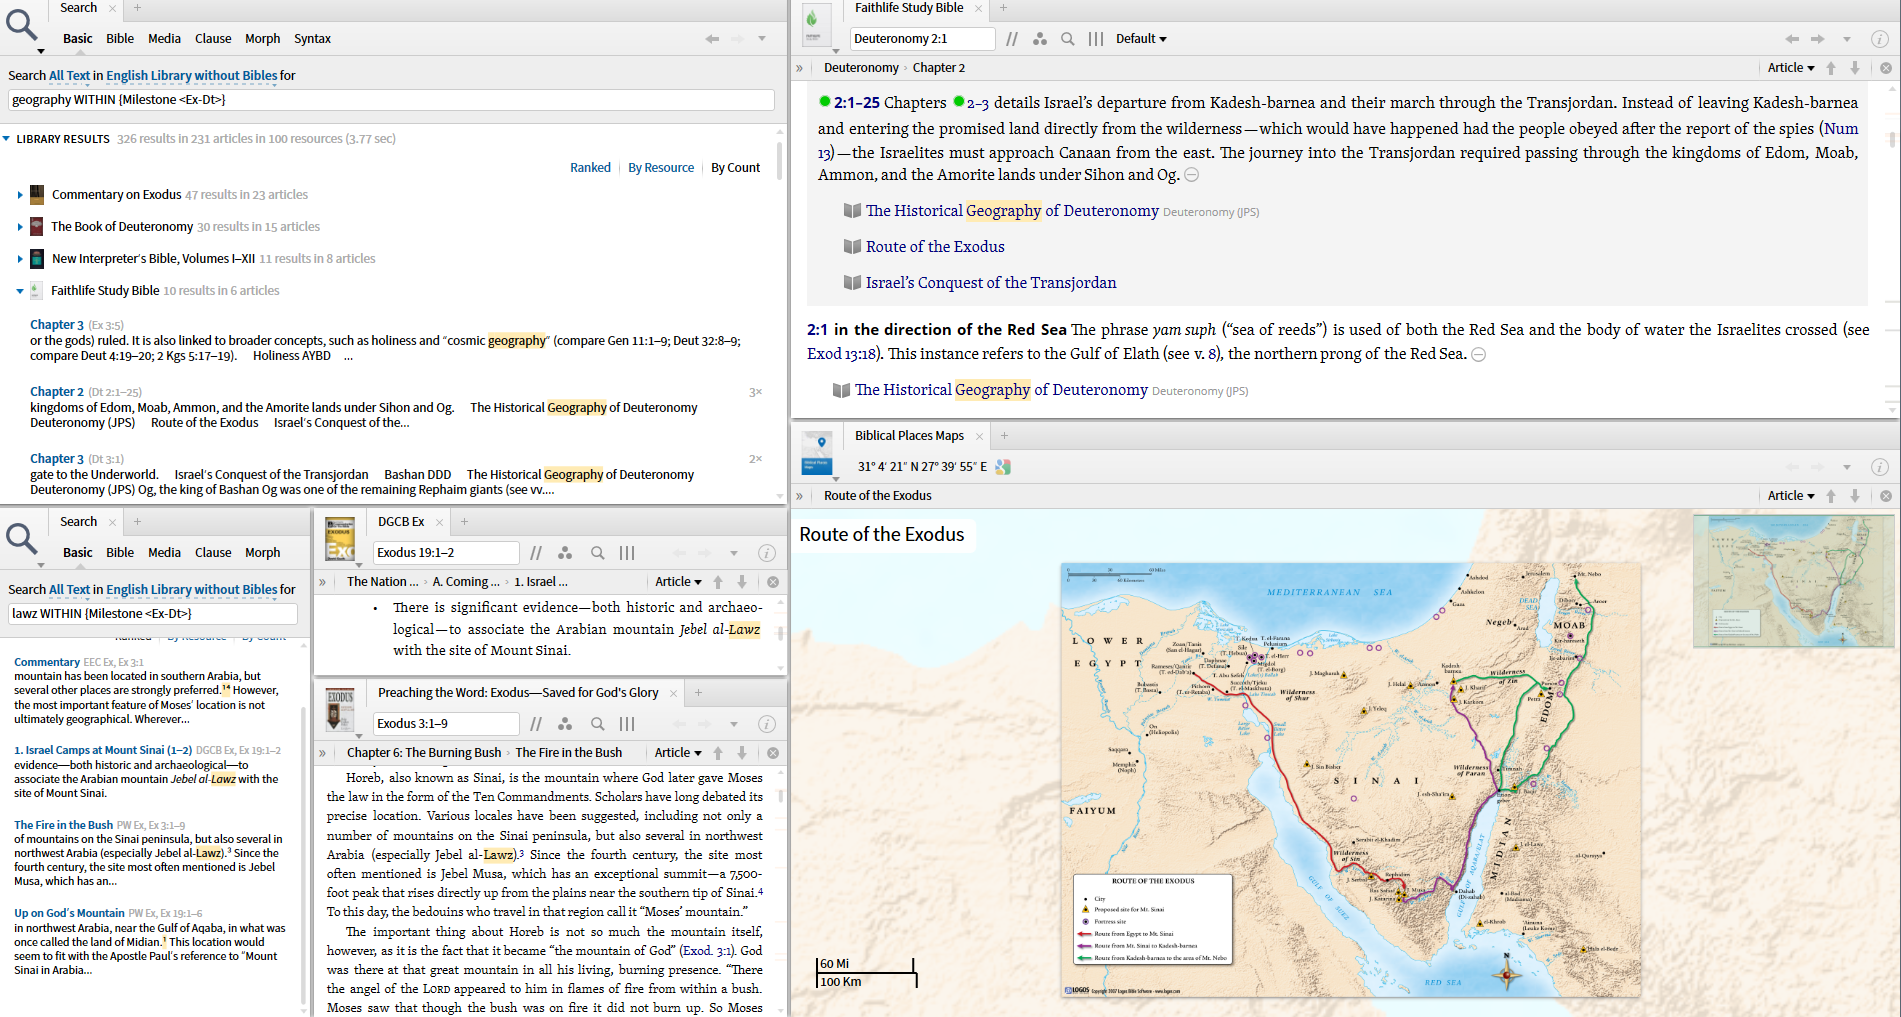This screenshot has width=1901, height=1017.
Task: Click the lawz WITHIN search query field
Action: coord(153,614)
